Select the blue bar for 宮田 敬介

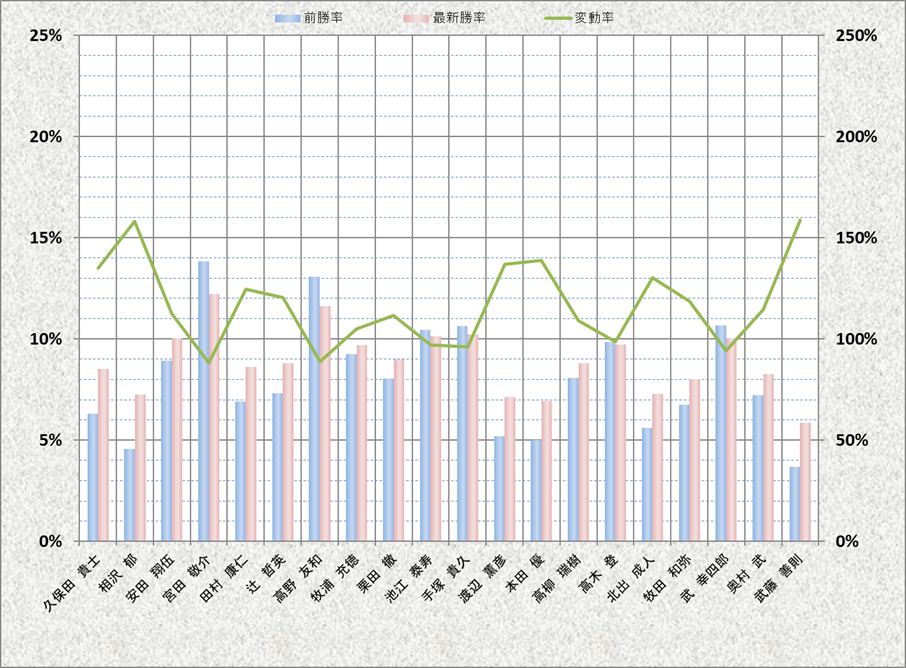[x=204, y=400]
